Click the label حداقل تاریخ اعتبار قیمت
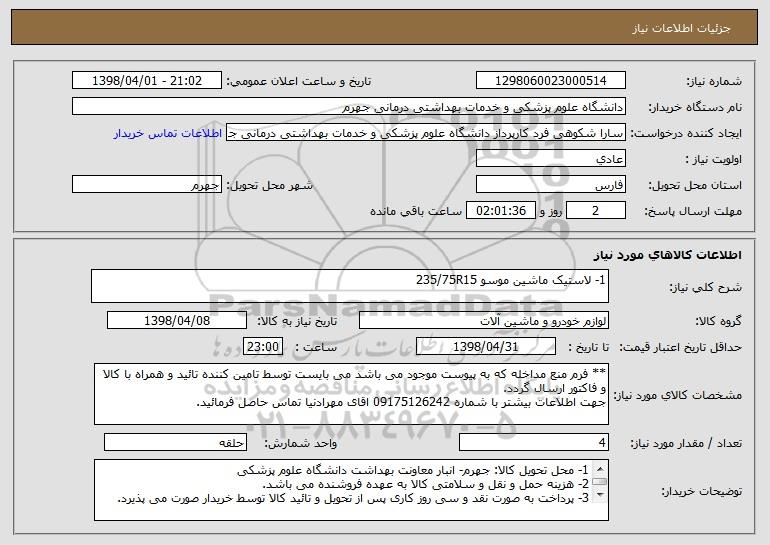 point(680,347)
